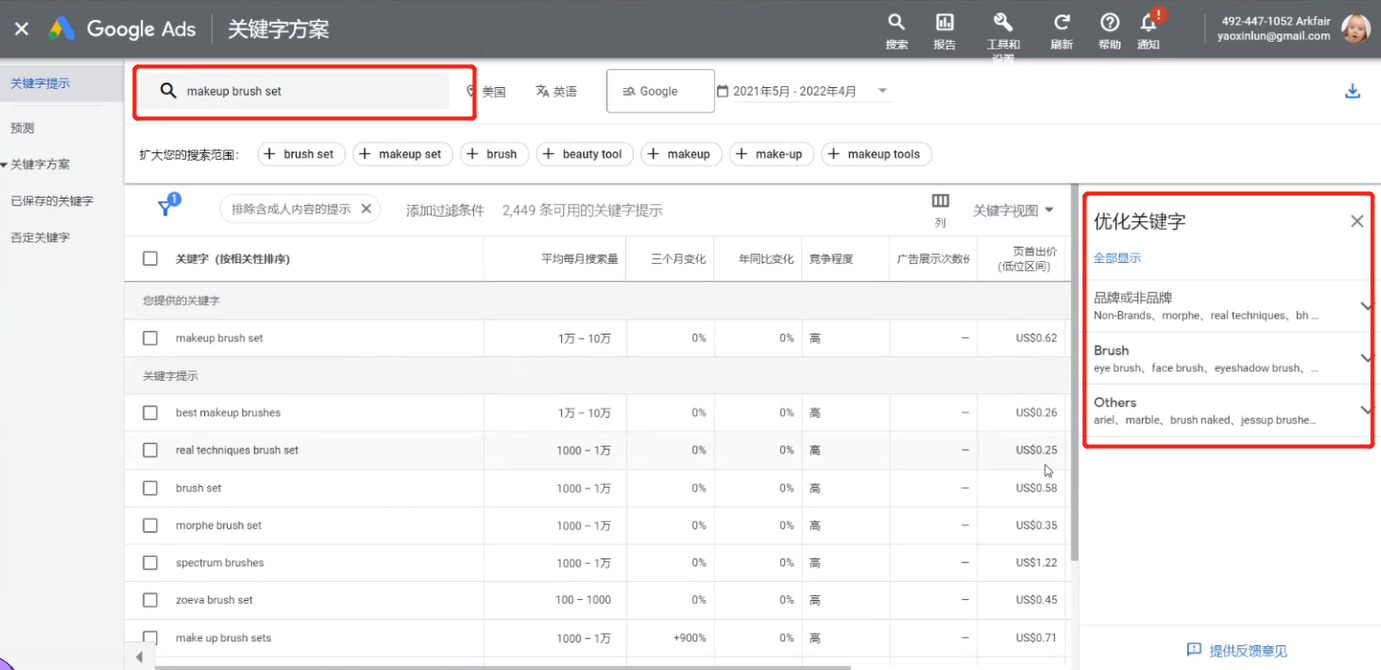Add the makeup tools suggestion chip
Viewport: 1381px width, 670px height.
click(x=877, y=154)
